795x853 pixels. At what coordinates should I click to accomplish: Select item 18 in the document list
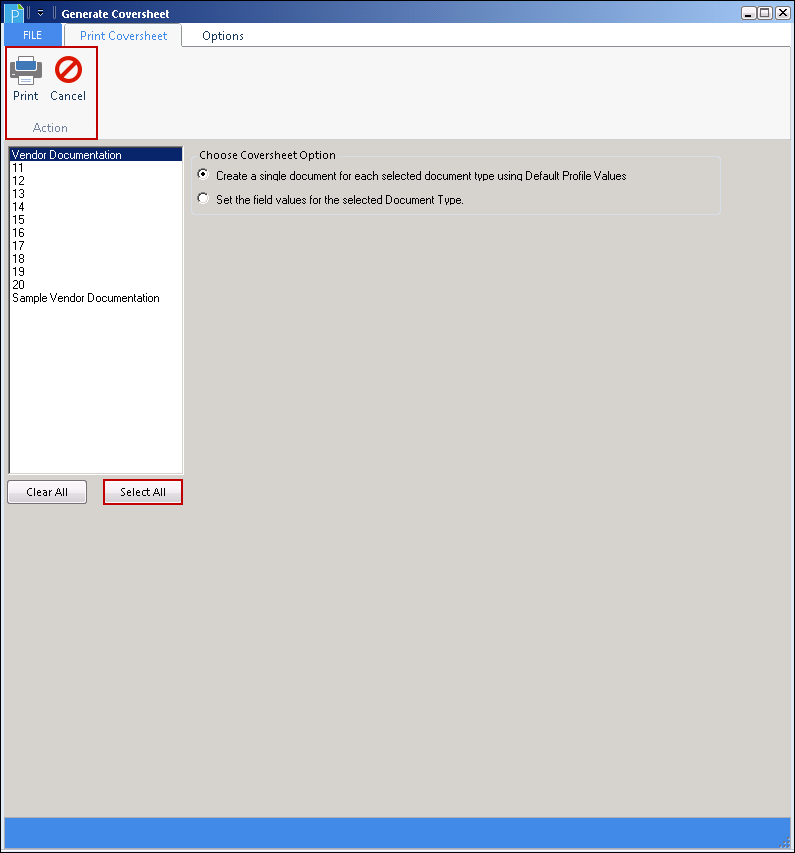pyautogui.click(x=96, y=259)
